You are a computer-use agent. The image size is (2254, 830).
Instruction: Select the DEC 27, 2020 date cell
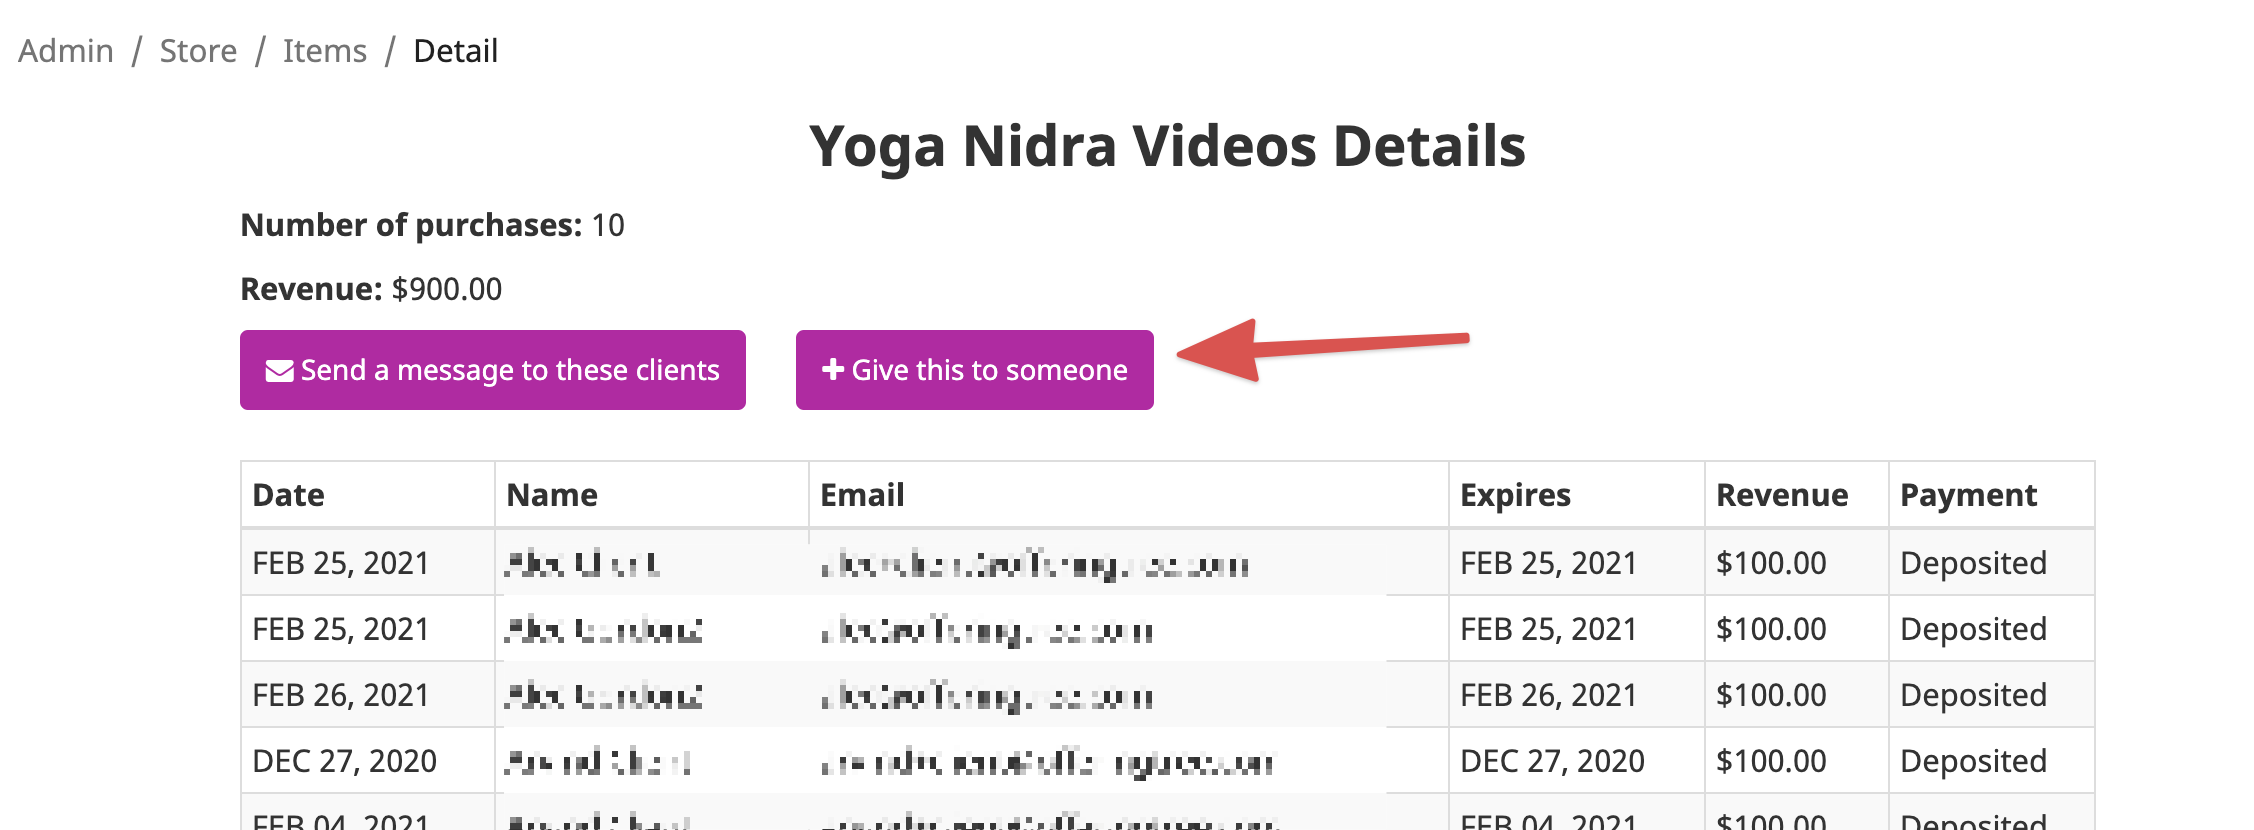[345, 761]
